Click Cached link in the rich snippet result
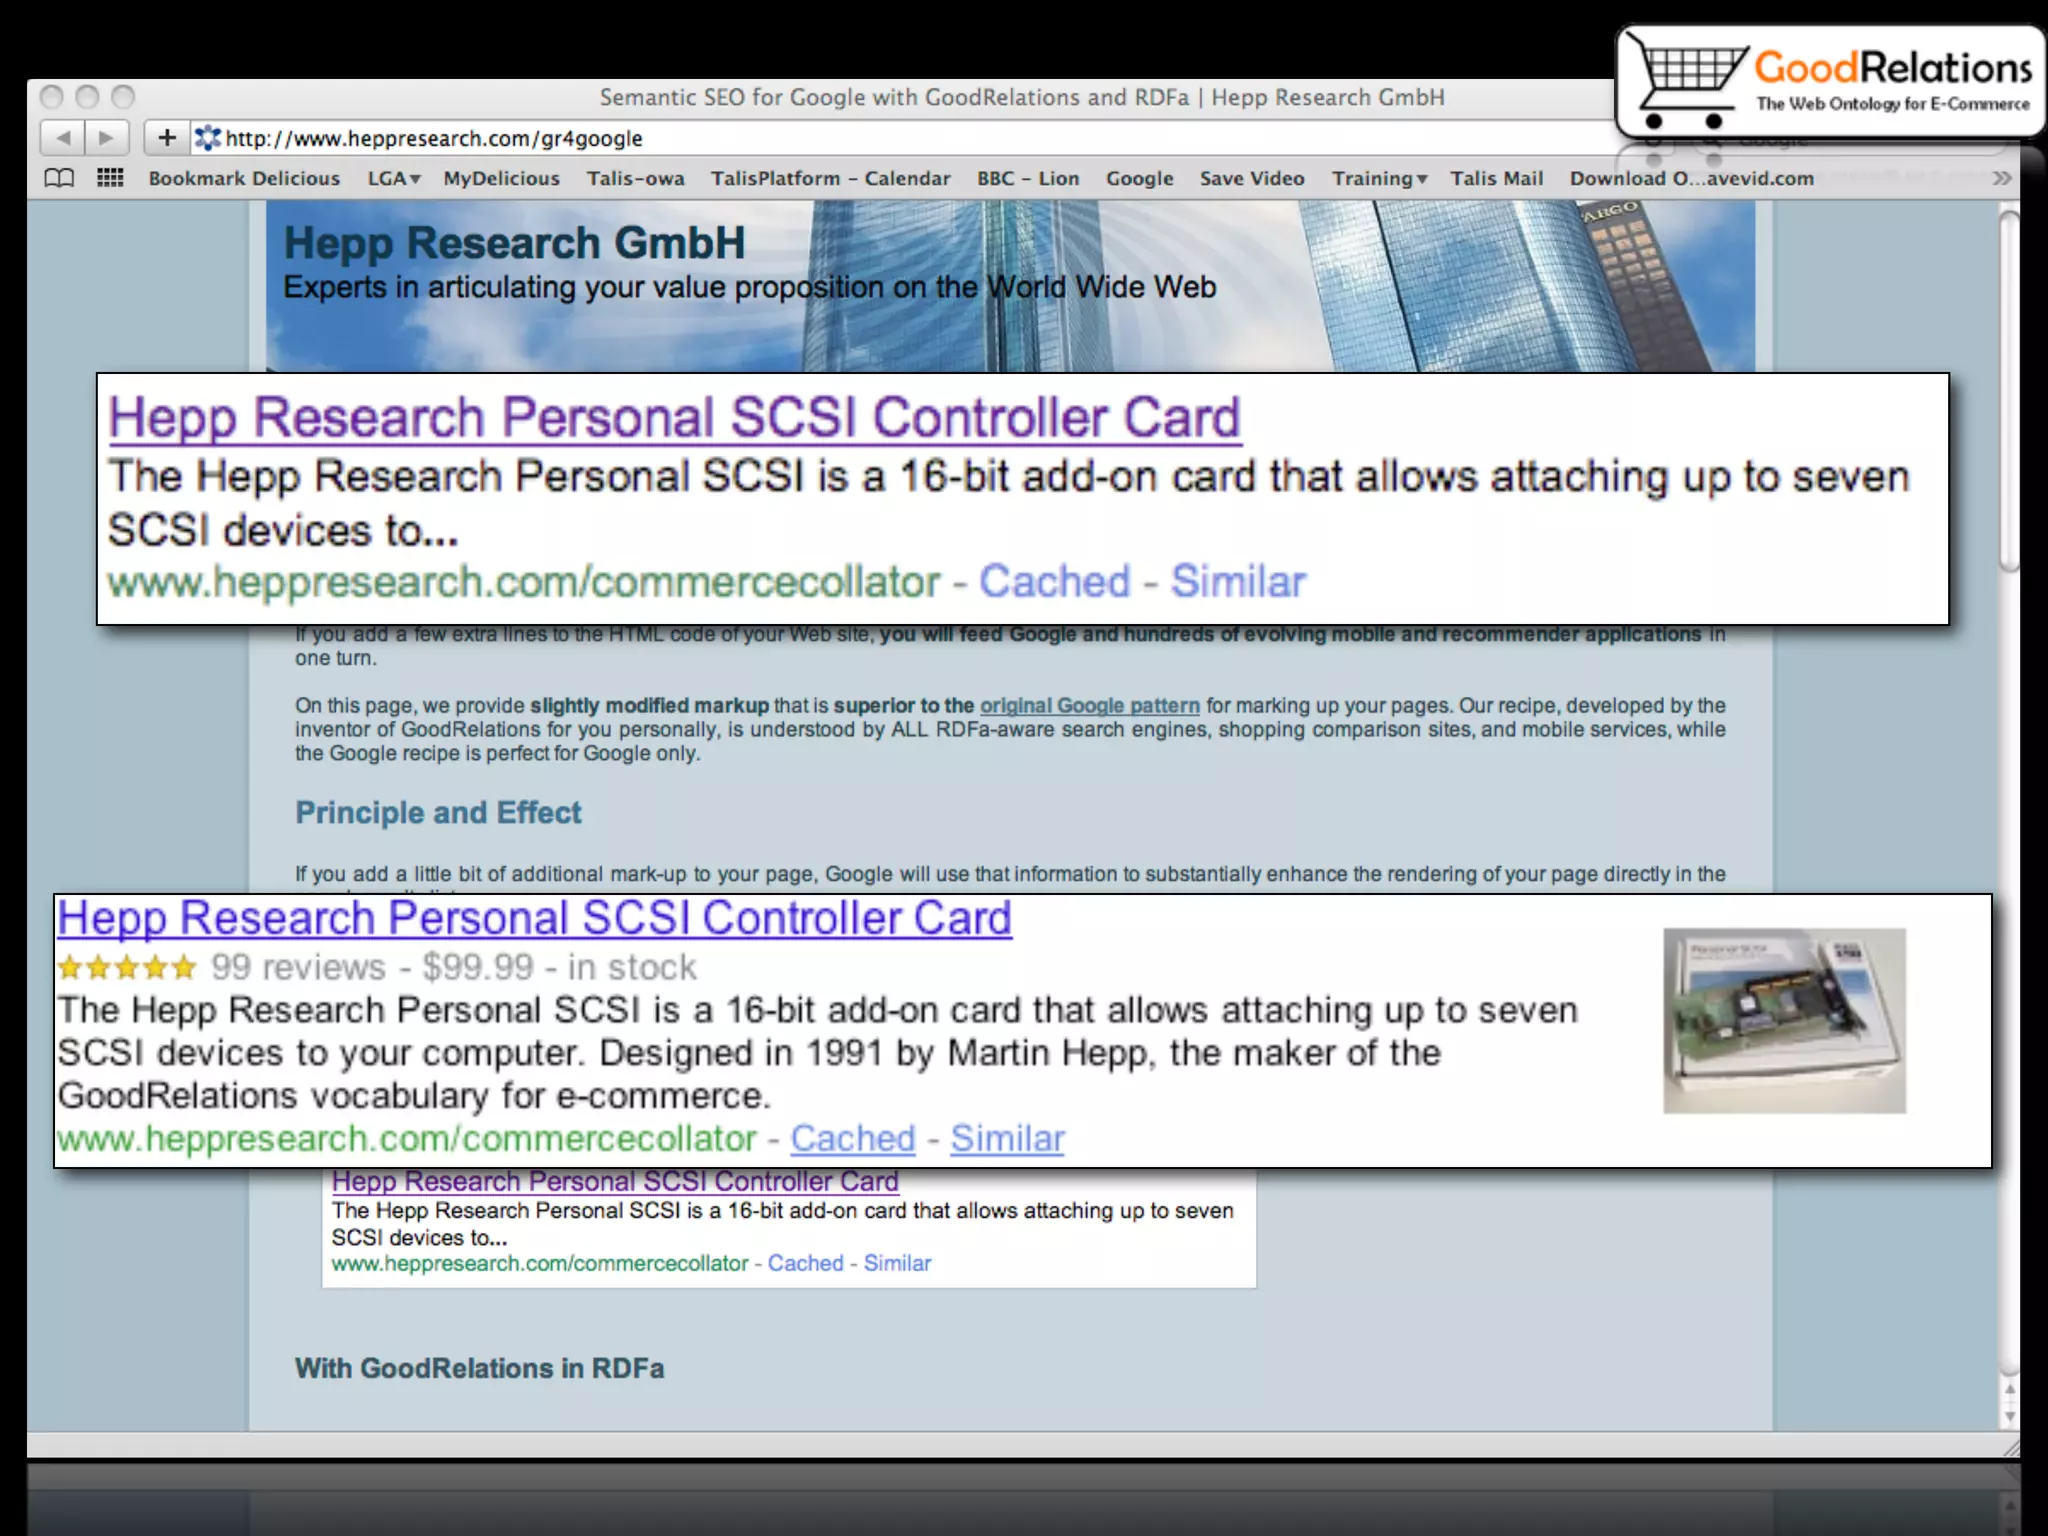Viewport: 2048px width, 1536px height. pos(852,1139)
